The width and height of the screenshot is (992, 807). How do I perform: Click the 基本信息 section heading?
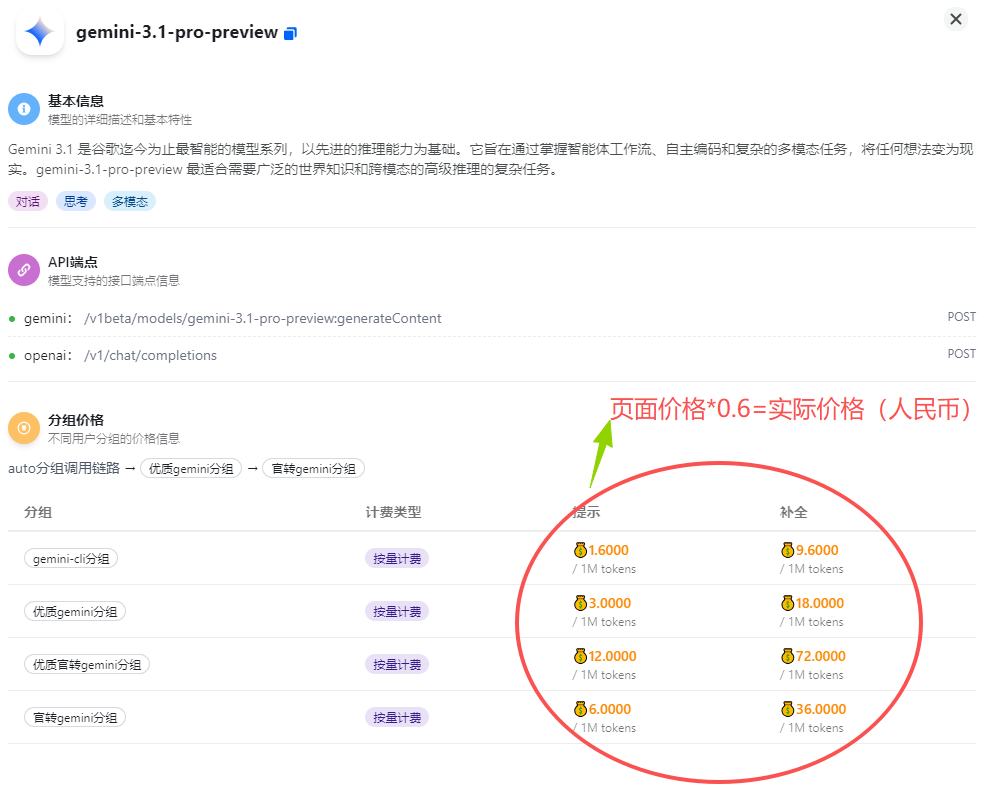(x=76, y=101)
